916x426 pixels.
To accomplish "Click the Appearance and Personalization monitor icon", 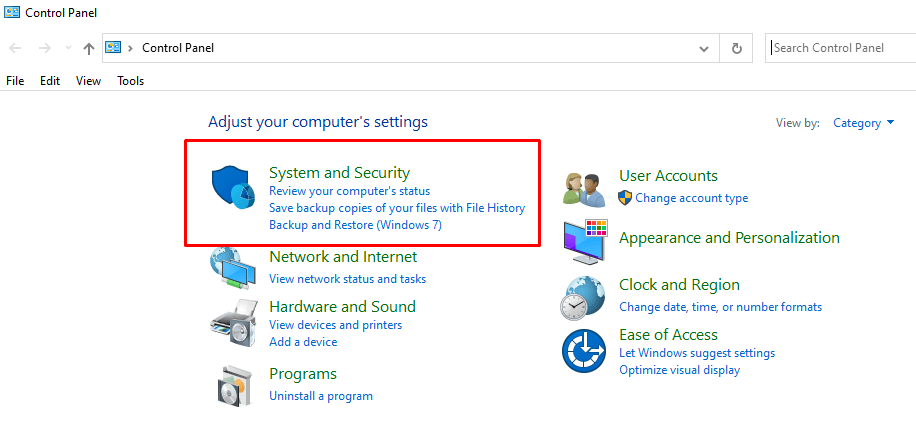I will [x=585, y=242].
